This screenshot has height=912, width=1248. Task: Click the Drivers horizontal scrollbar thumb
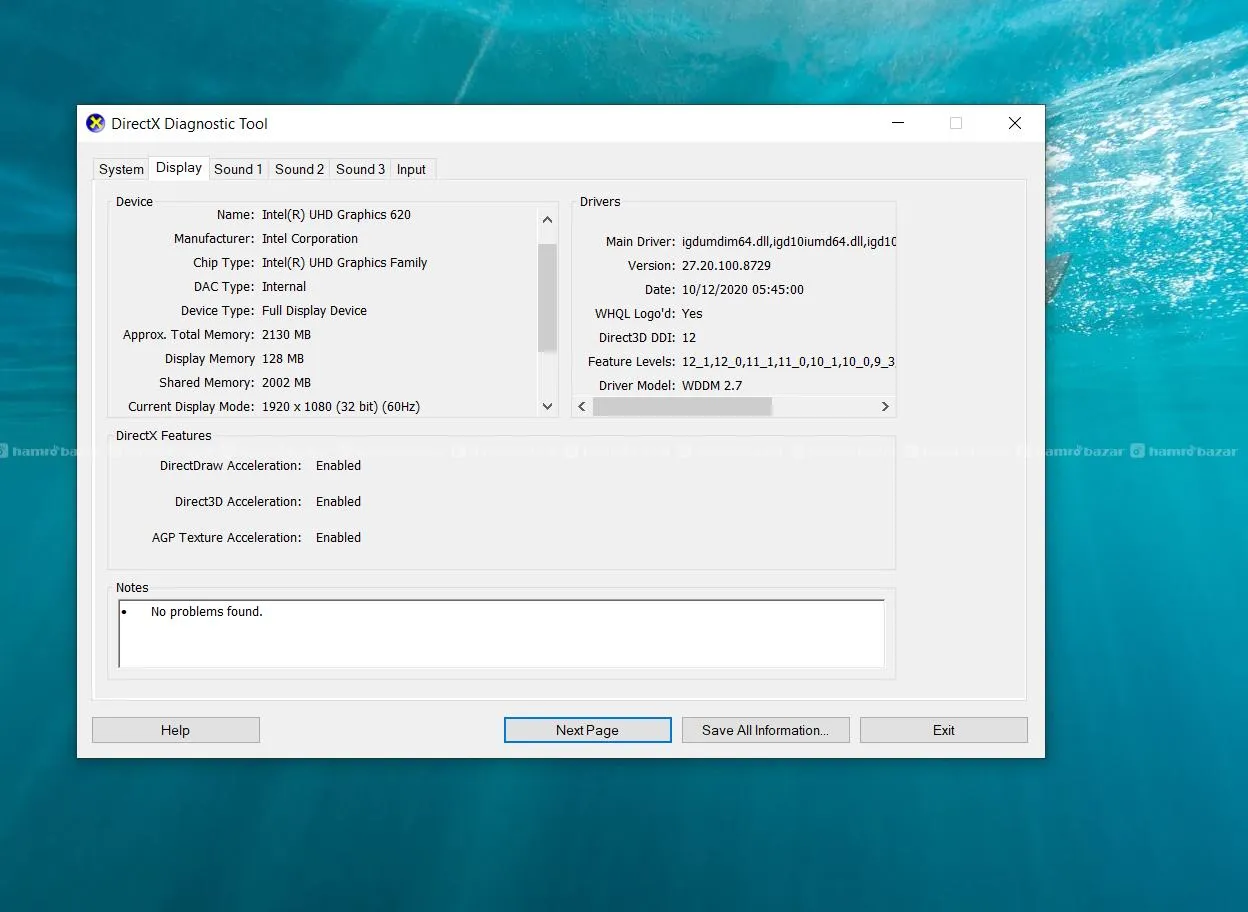click(682, 407)
